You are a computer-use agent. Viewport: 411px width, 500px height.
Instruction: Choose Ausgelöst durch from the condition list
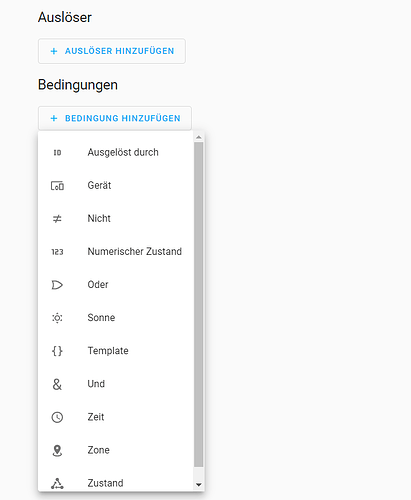(x=116, y=152)
